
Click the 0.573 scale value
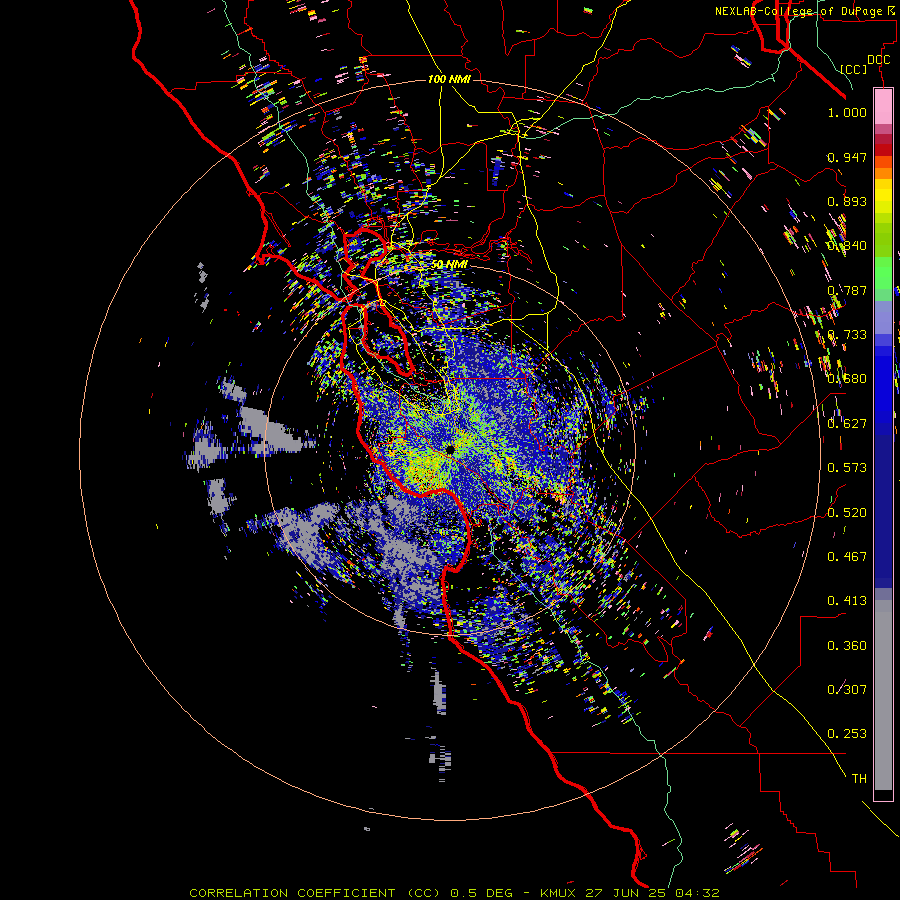(x=847, y=468)
